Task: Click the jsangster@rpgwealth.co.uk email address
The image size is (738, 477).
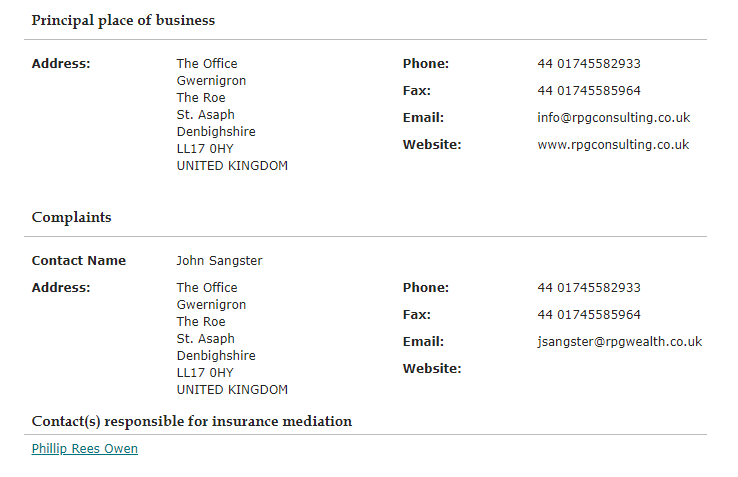Action: pos(619,342)
